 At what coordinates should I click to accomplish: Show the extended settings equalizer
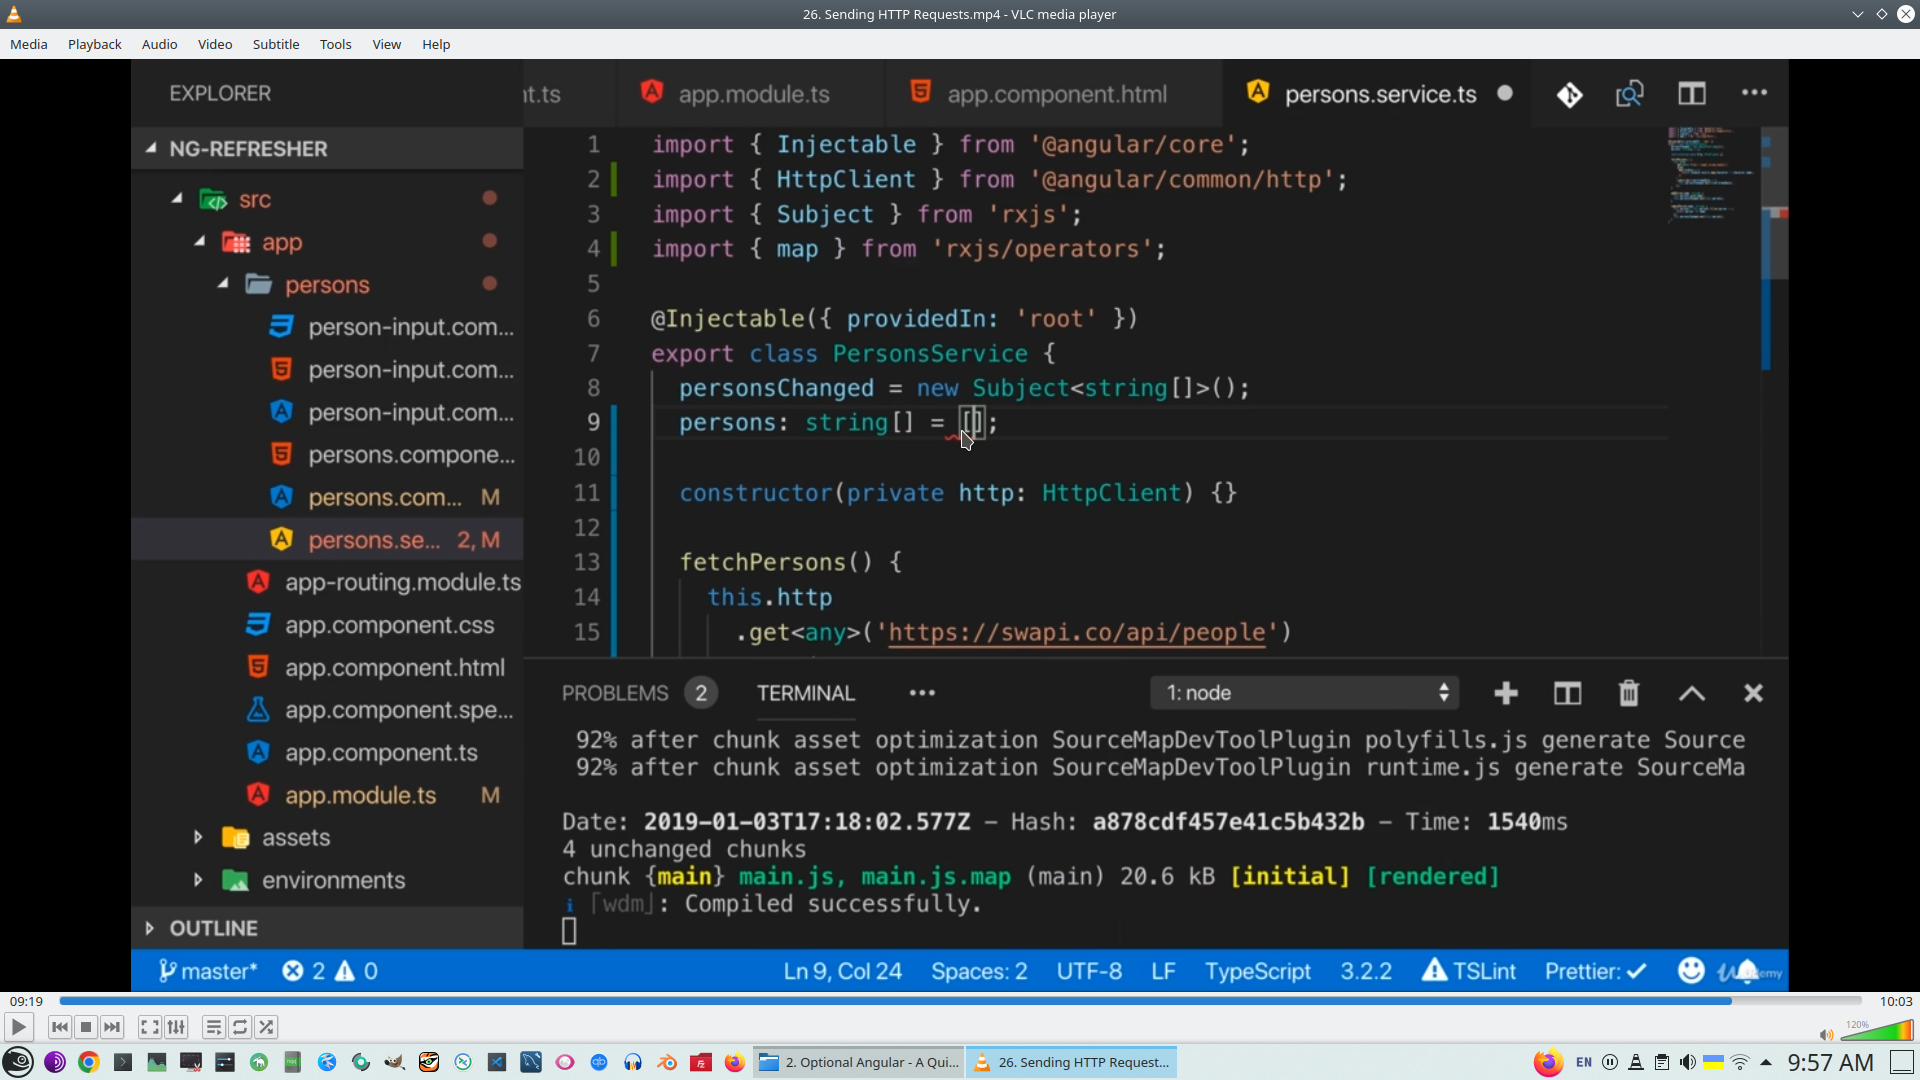click(176, 1027)
